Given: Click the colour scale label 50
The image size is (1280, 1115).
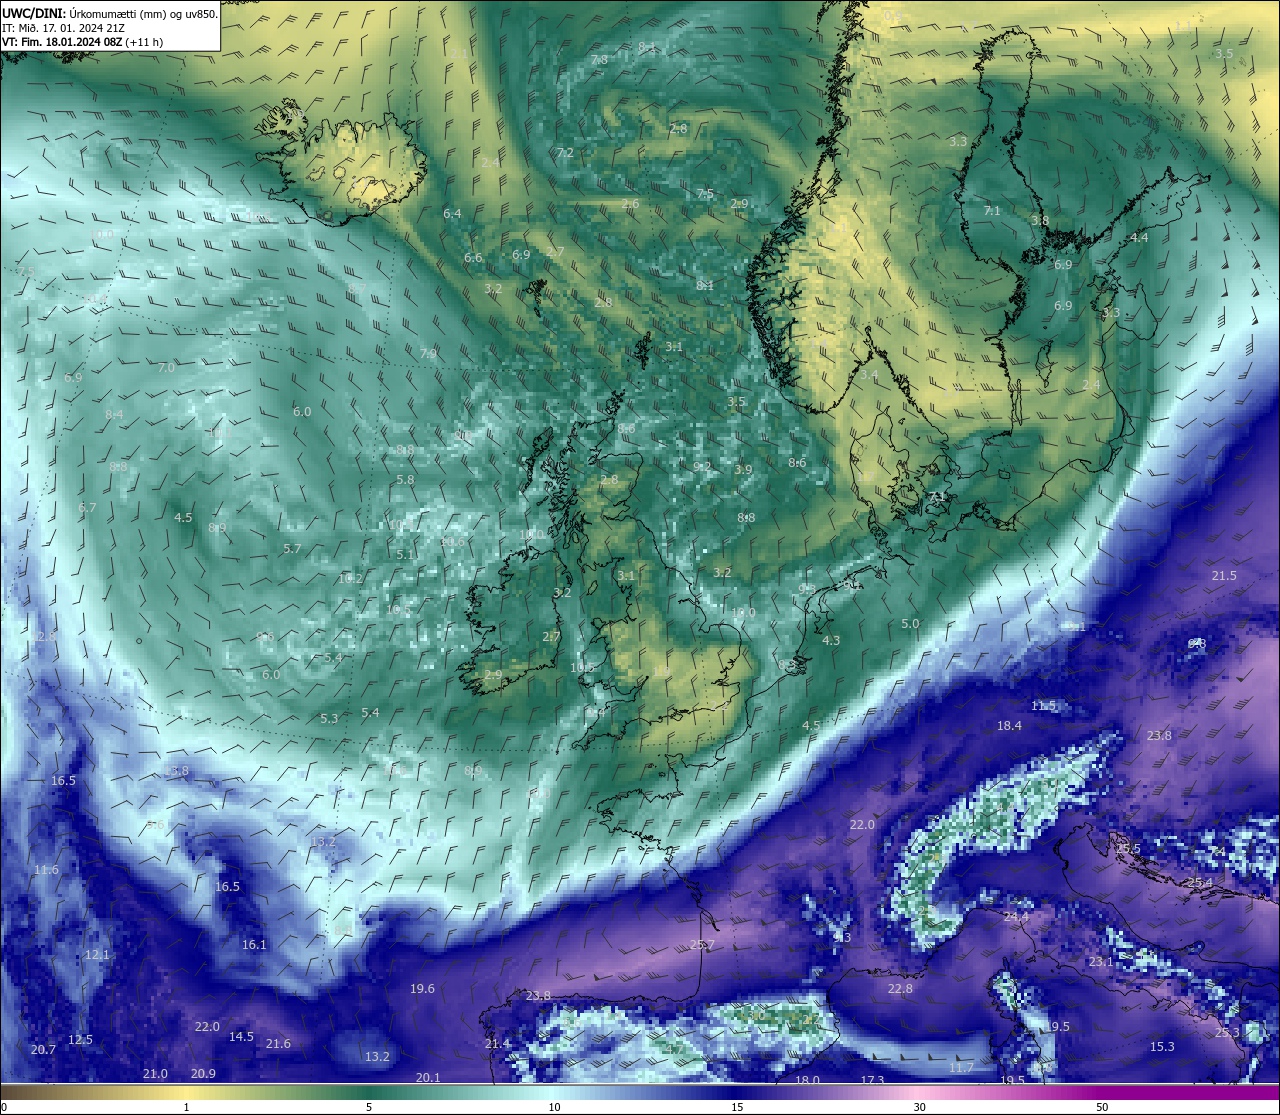Looking at the screenshot, I should coord(1102,1107).
